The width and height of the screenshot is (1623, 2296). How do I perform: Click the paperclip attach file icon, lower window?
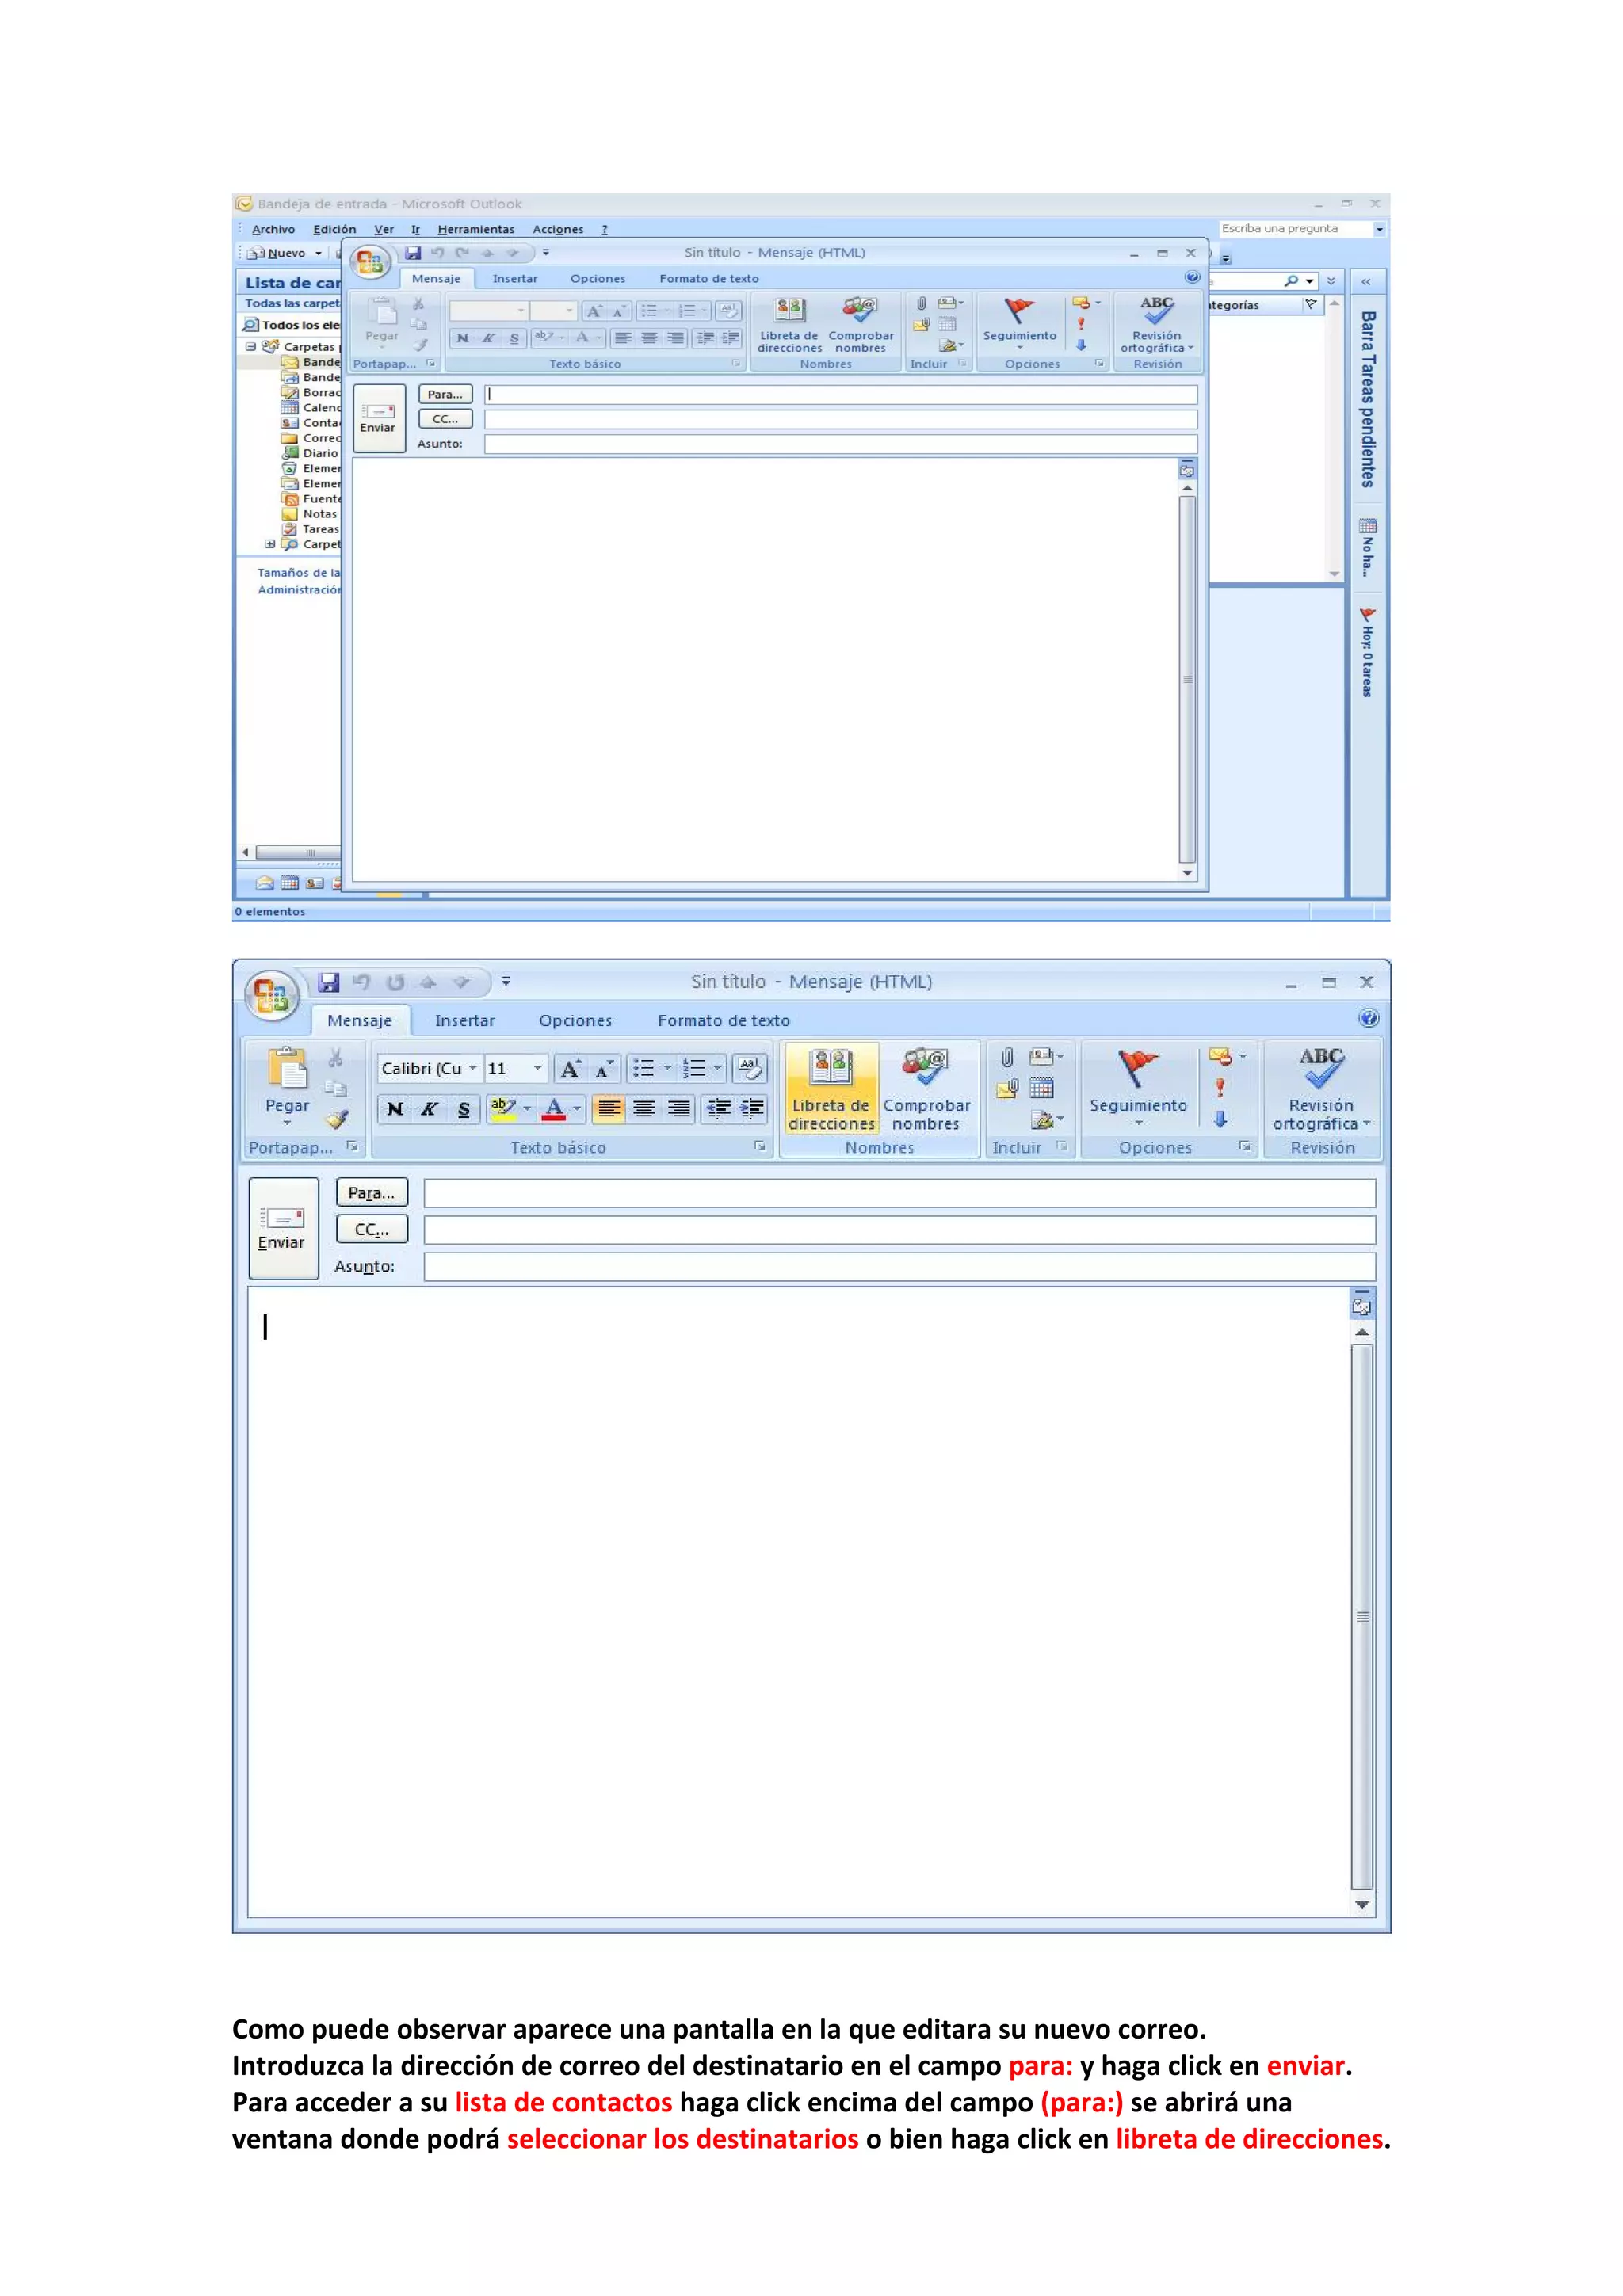click(1007, 1057)
